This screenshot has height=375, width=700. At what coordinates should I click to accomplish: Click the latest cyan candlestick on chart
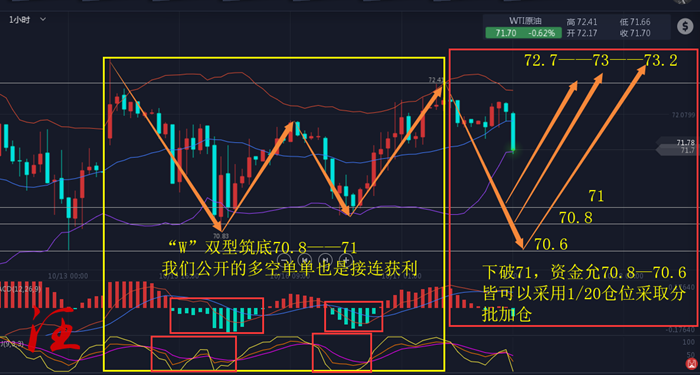(x=513, y=133)
